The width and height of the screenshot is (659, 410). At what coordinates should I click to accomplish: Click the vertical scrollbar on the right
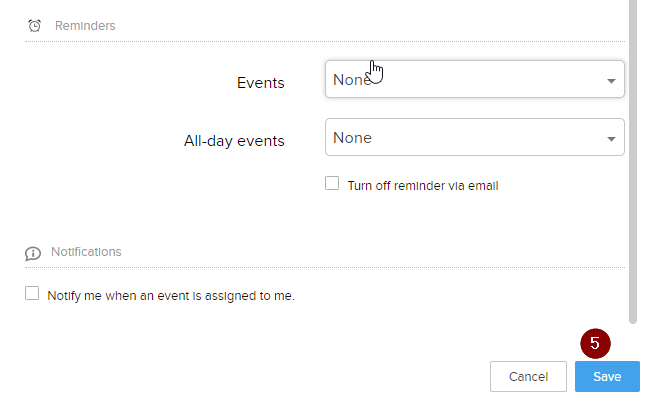click(632, 160)
